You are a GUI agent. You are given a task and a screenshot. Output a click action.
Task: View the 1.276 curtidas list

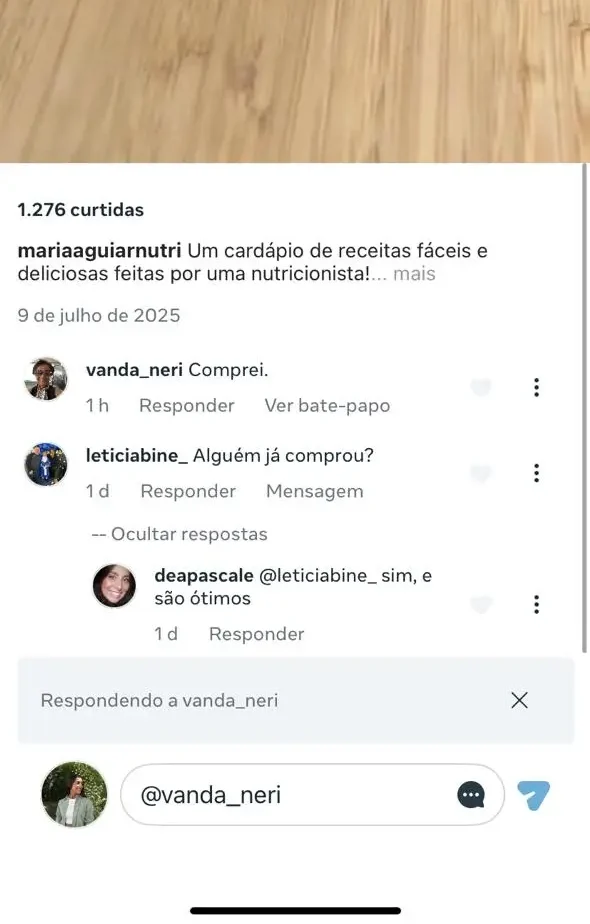coord(81,209)
